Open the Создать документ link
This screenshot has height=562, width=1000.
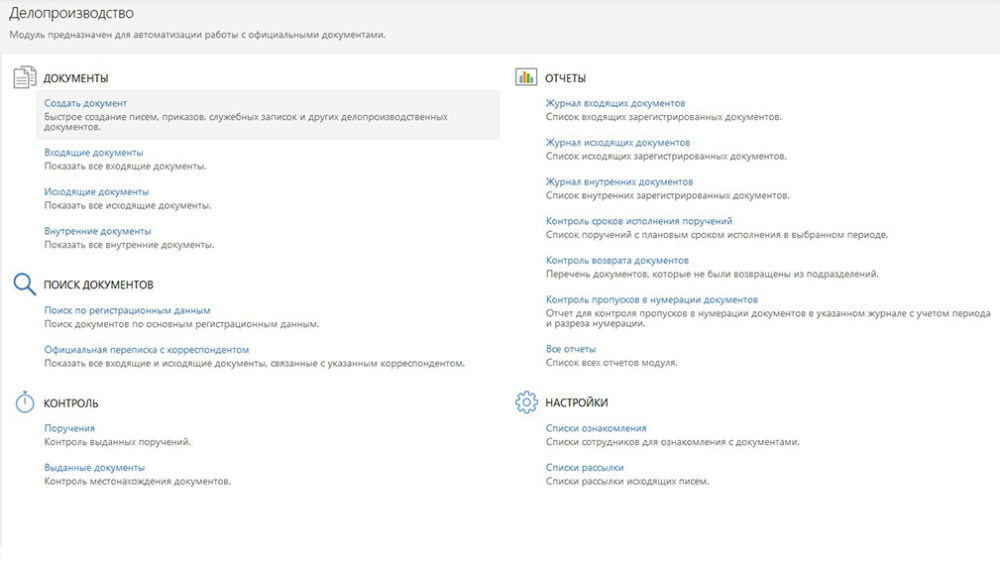(85, 103)
